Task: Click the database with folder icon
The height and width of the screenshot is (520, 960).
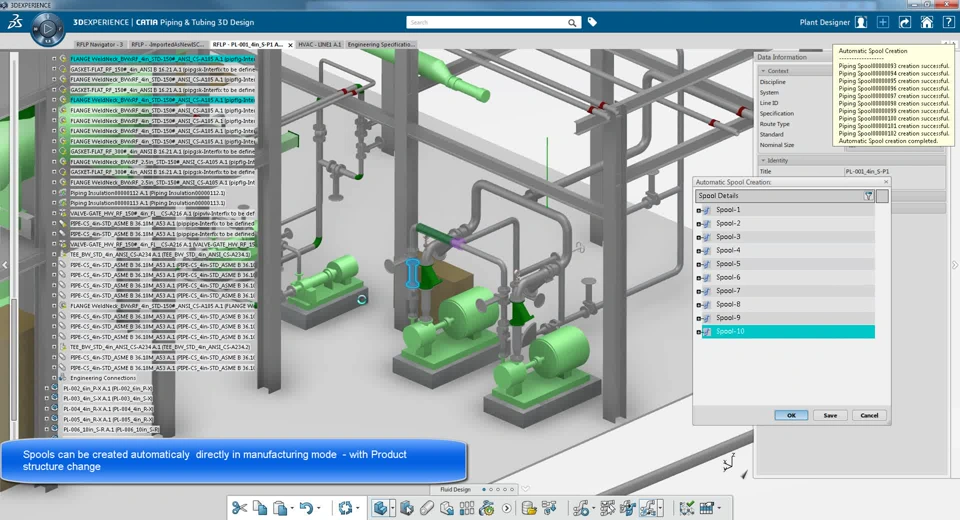Action: (x=529, y=508)
